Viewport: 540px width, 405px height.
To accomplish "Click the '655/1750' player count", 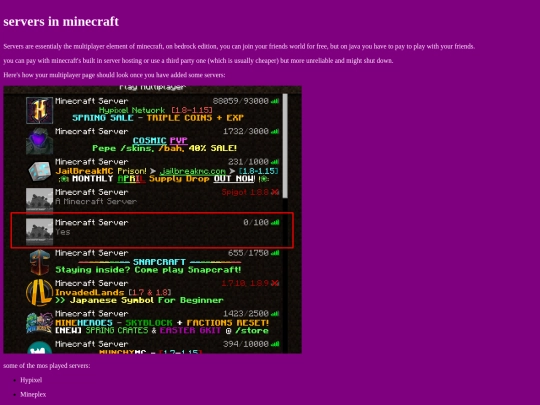I will pos(248,253).
